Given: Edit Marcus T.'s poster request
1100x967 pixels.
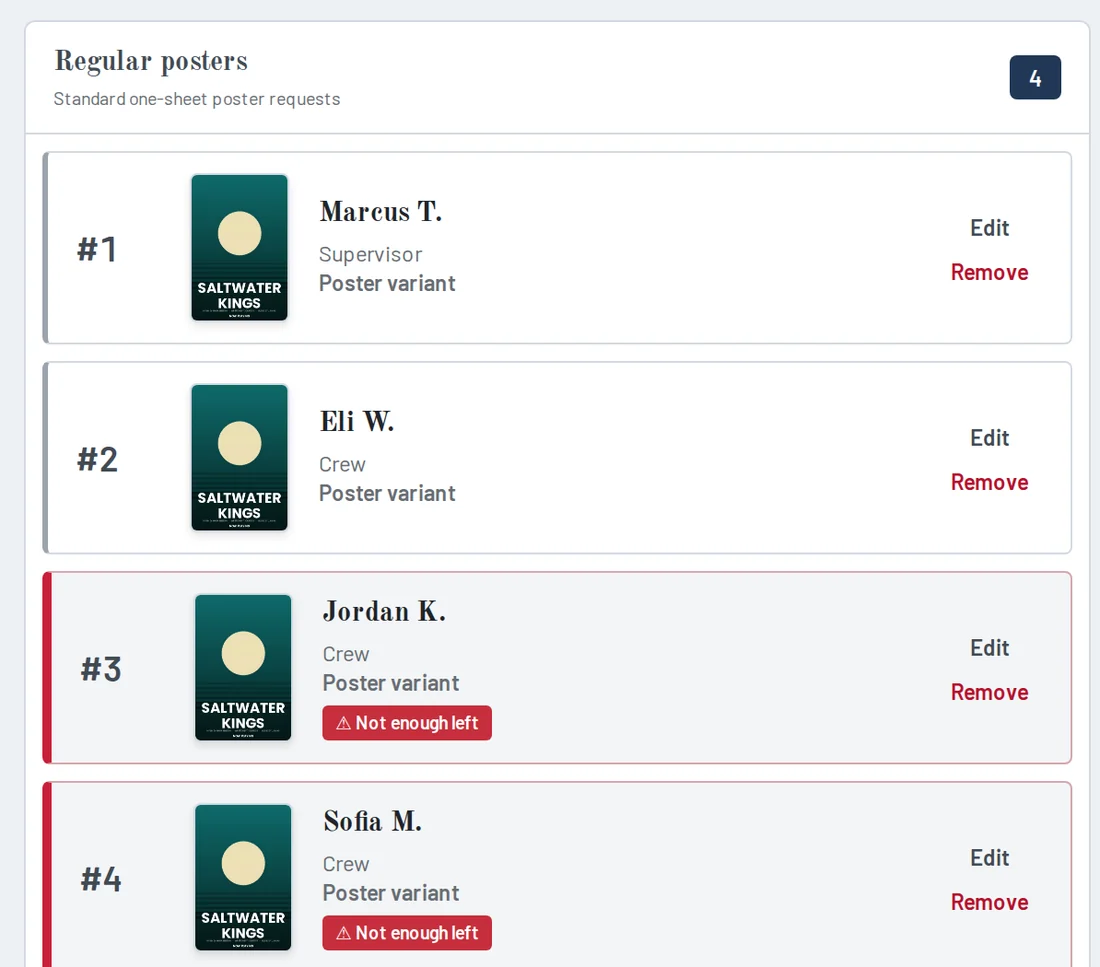Looking at the screenshot, I should coord(989,228).
